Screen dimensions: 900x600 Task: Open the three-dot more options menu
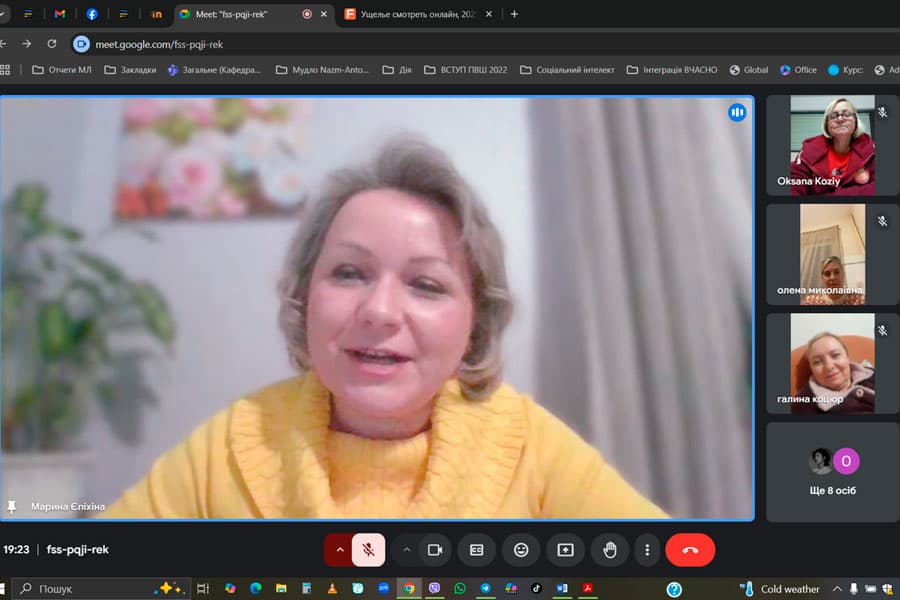pyautogui.click(x=647, y=550)
